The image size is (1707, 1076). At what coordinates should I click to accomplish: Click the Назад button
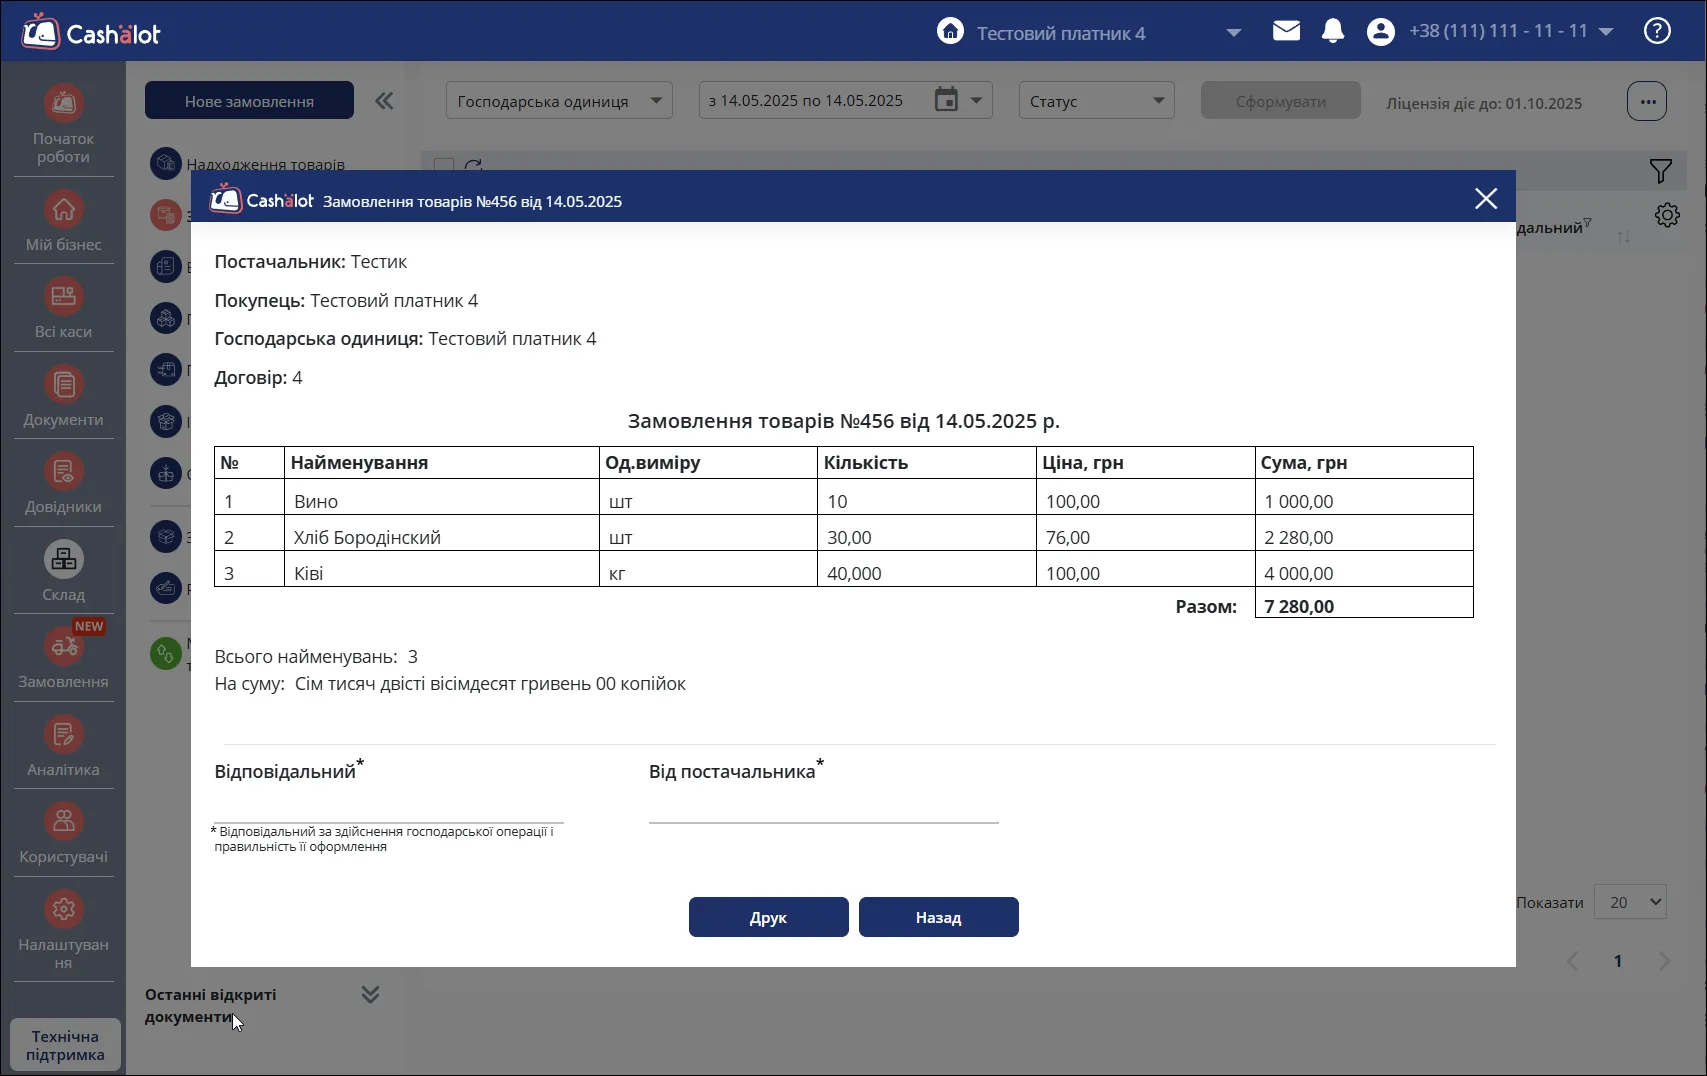pos(938,917)
